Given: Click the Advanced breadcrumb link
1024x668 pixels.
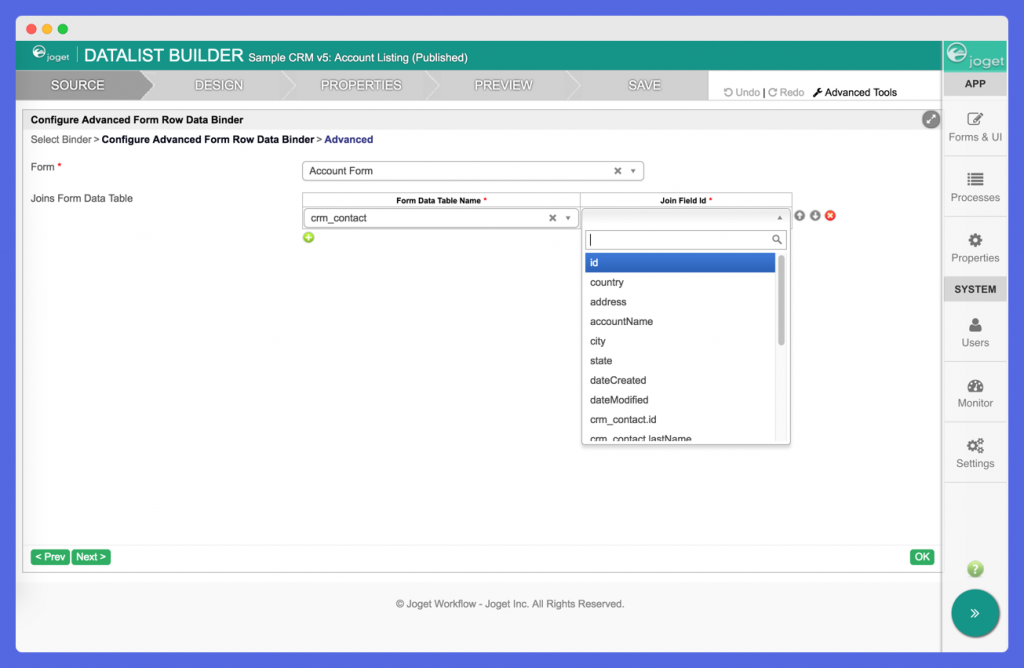Looking at the screenshot, I should [x=349, y=140].
